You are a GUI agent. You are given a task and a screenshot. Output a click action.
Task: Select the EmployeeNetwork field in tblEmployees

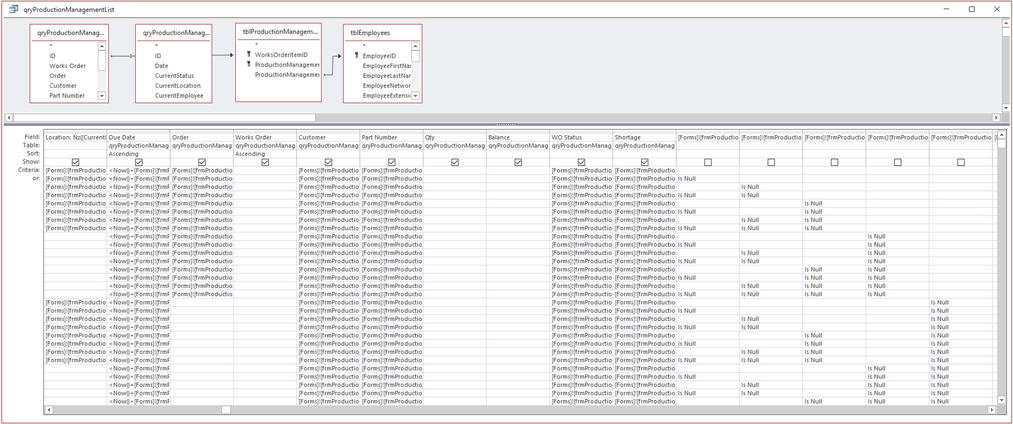[x=386, y=85]
